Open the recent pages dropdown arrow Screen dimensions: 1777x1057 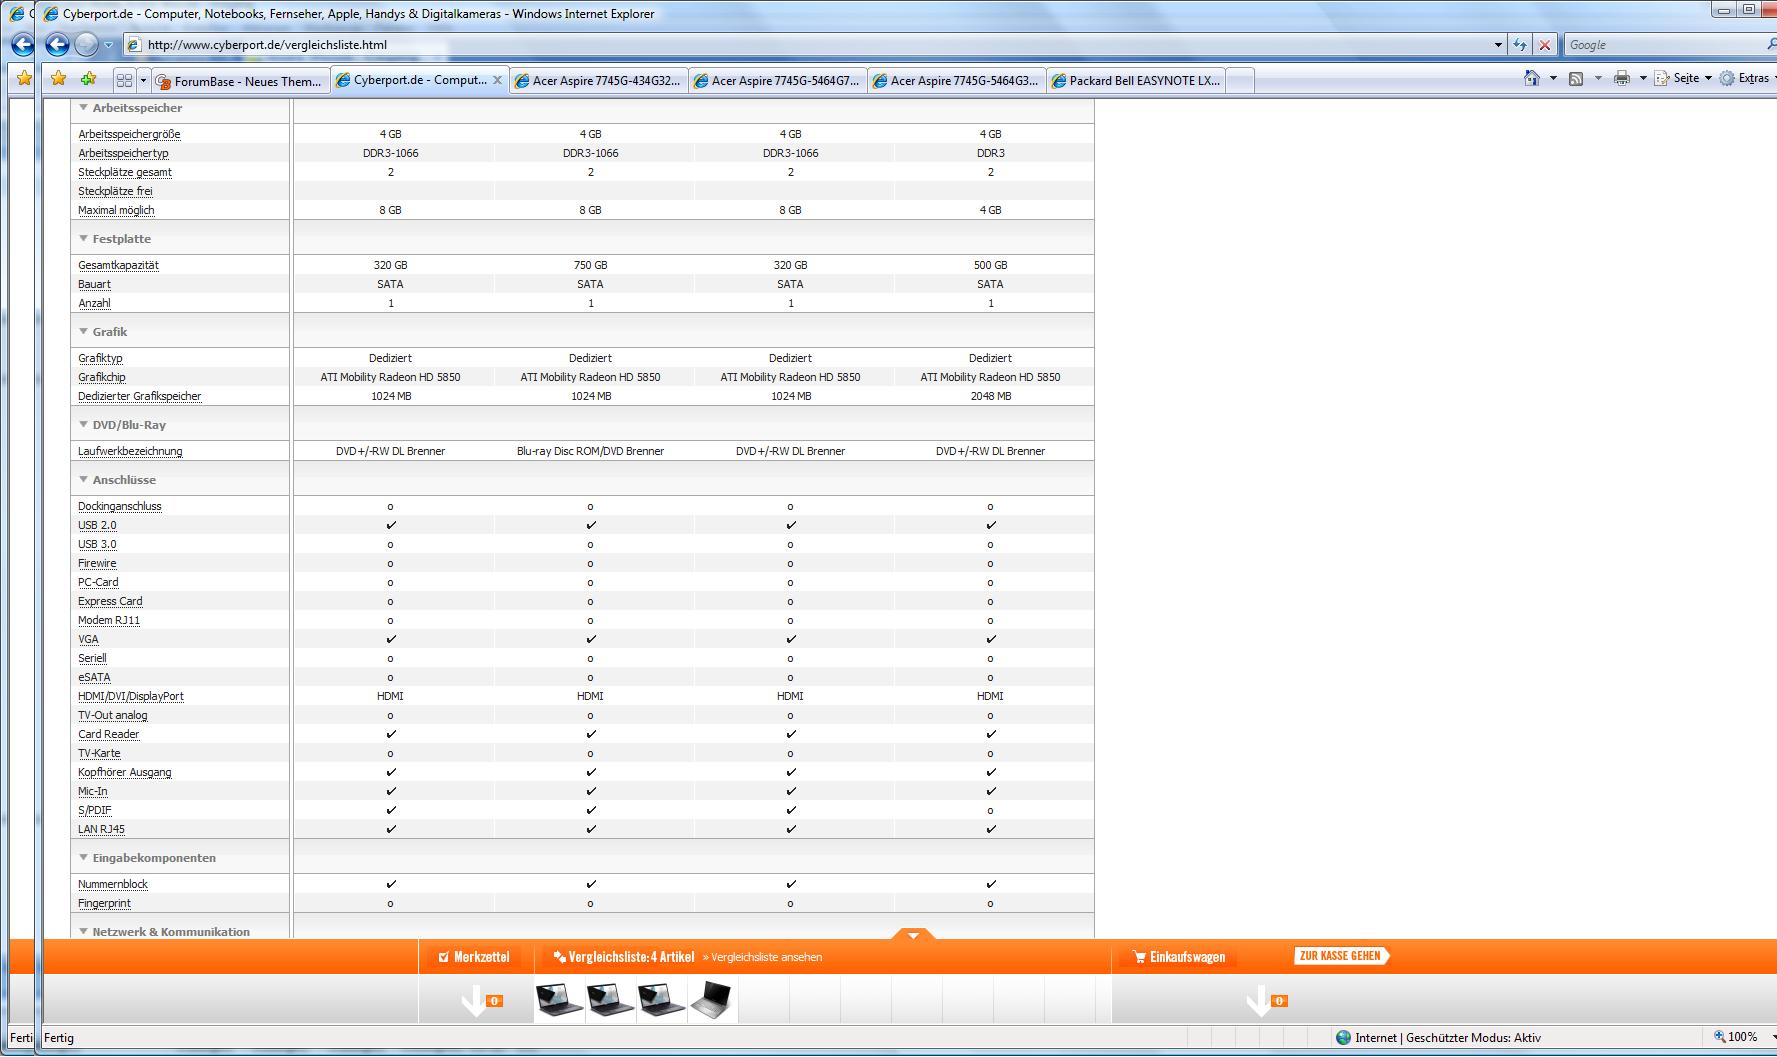[109, 45]
